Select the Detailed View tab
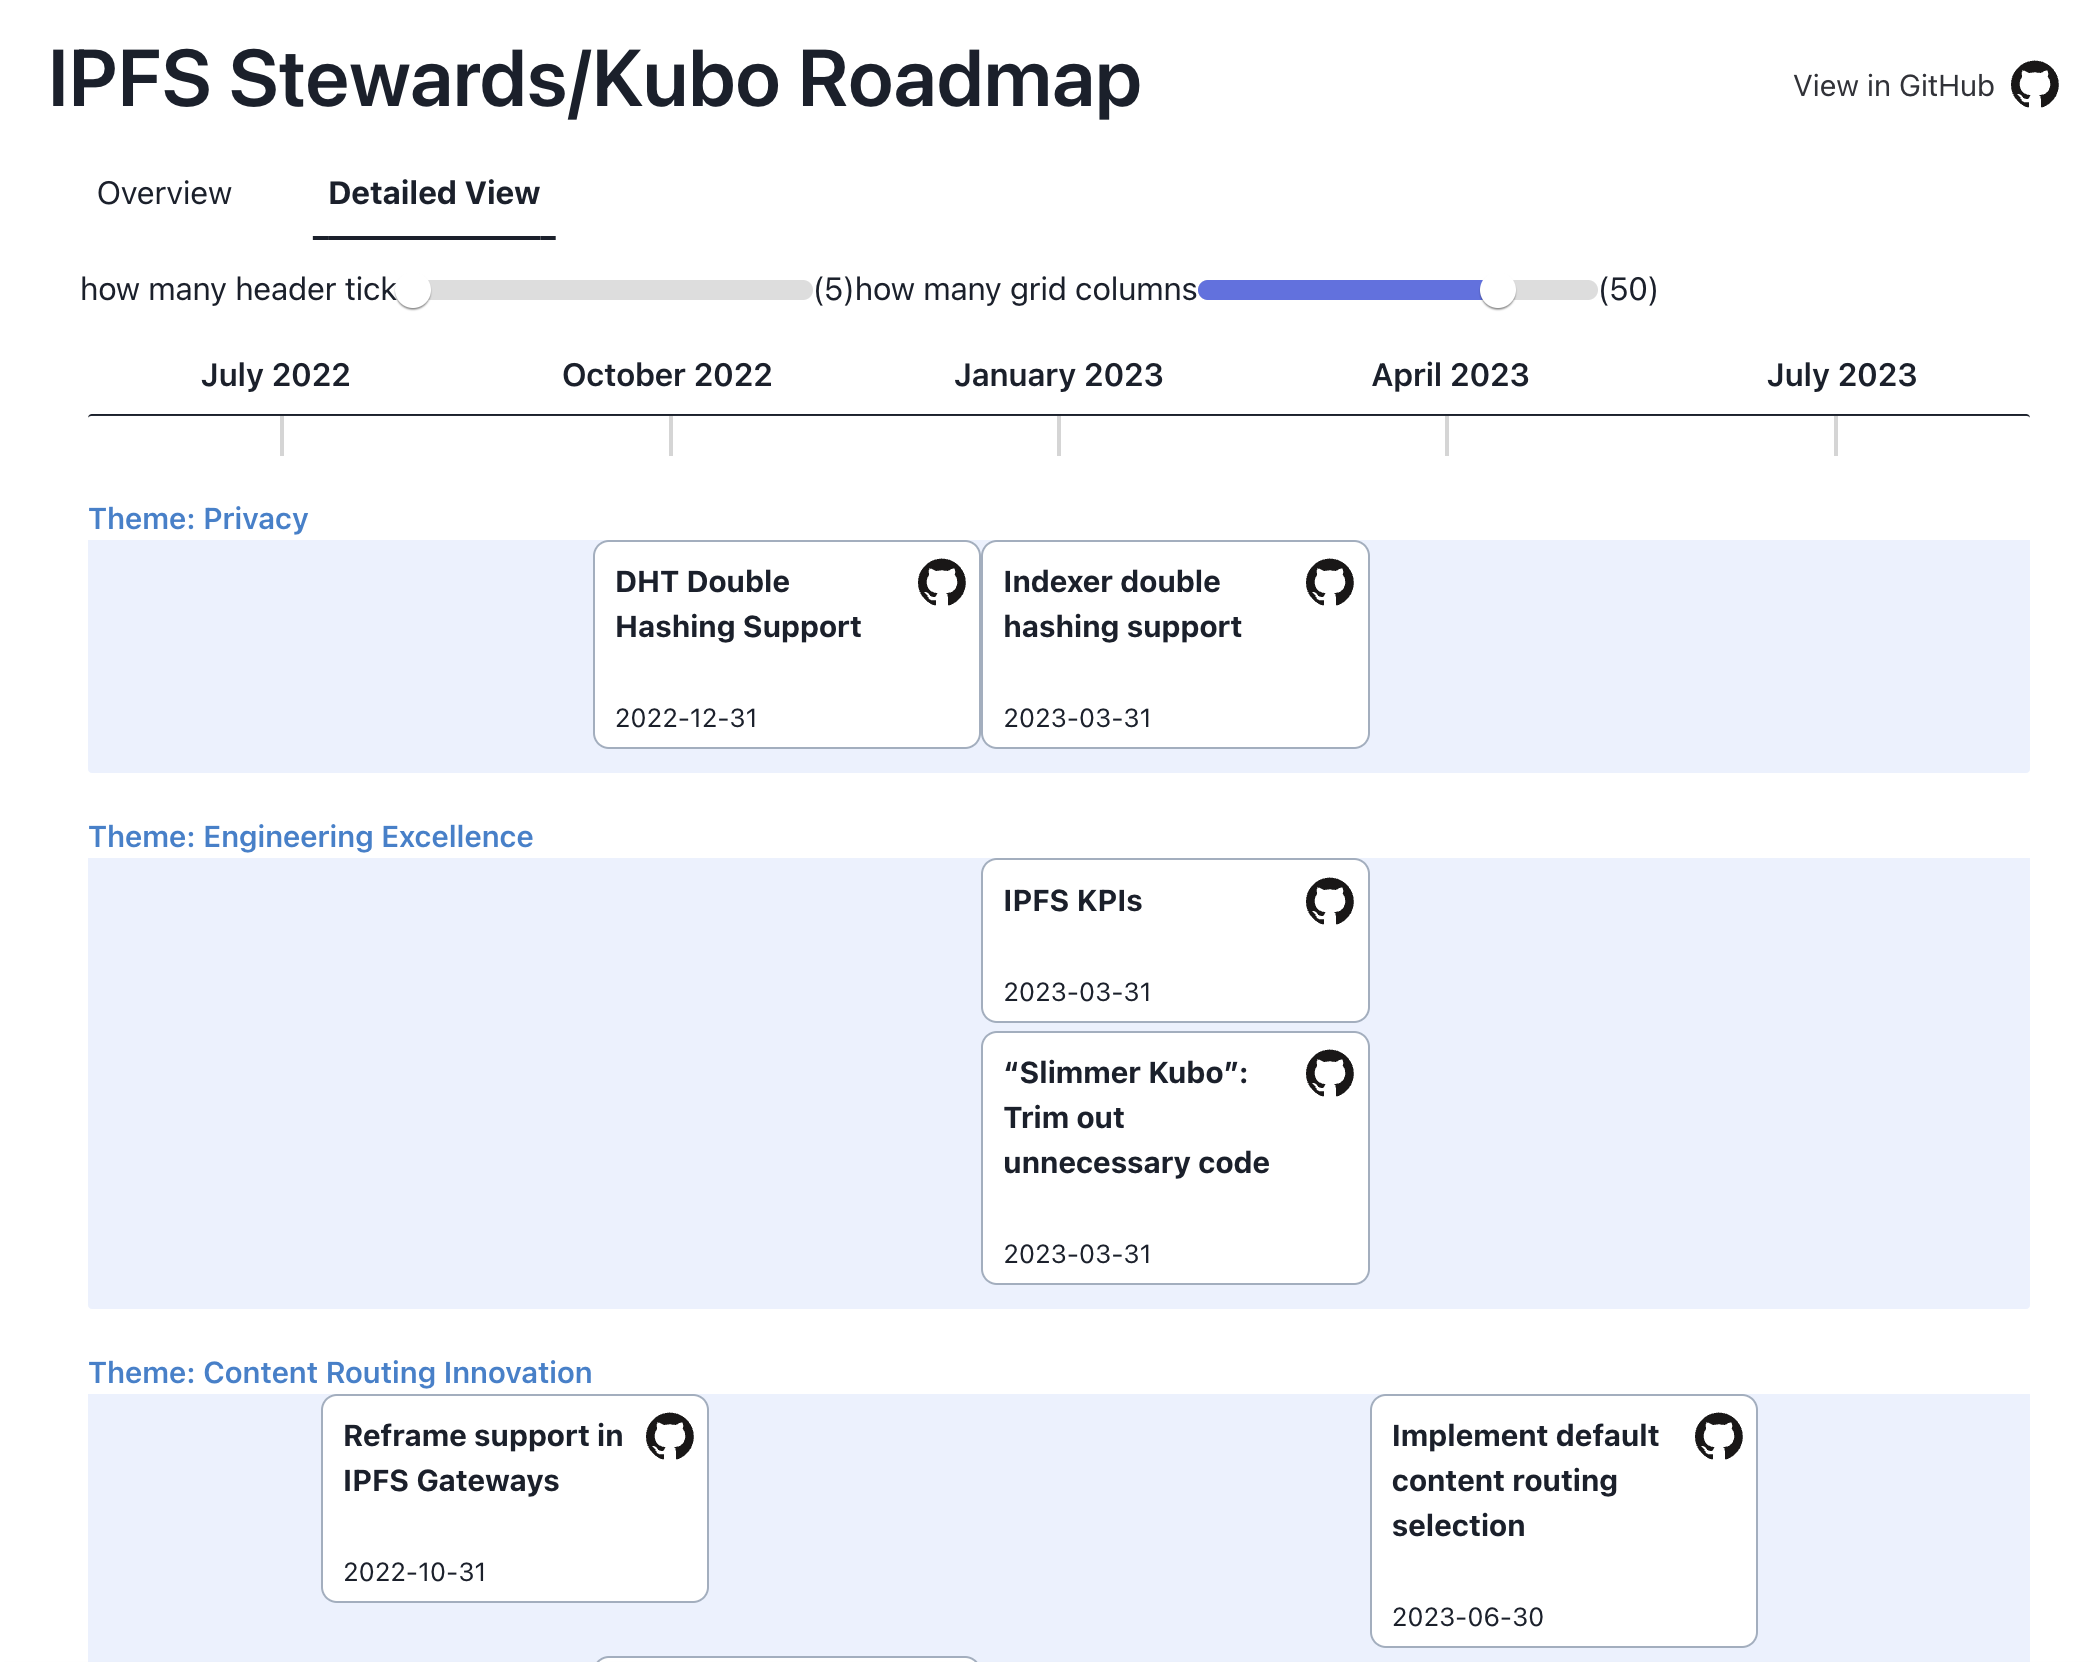Screen dimensions: 2094x1662 pos(434,192)
